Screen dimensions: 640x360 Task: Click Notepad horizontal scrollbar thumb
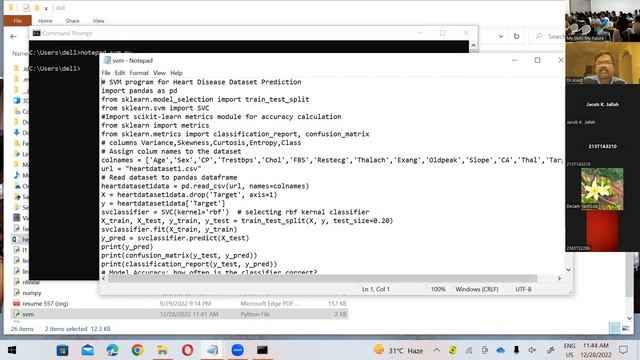pos(322,278)
